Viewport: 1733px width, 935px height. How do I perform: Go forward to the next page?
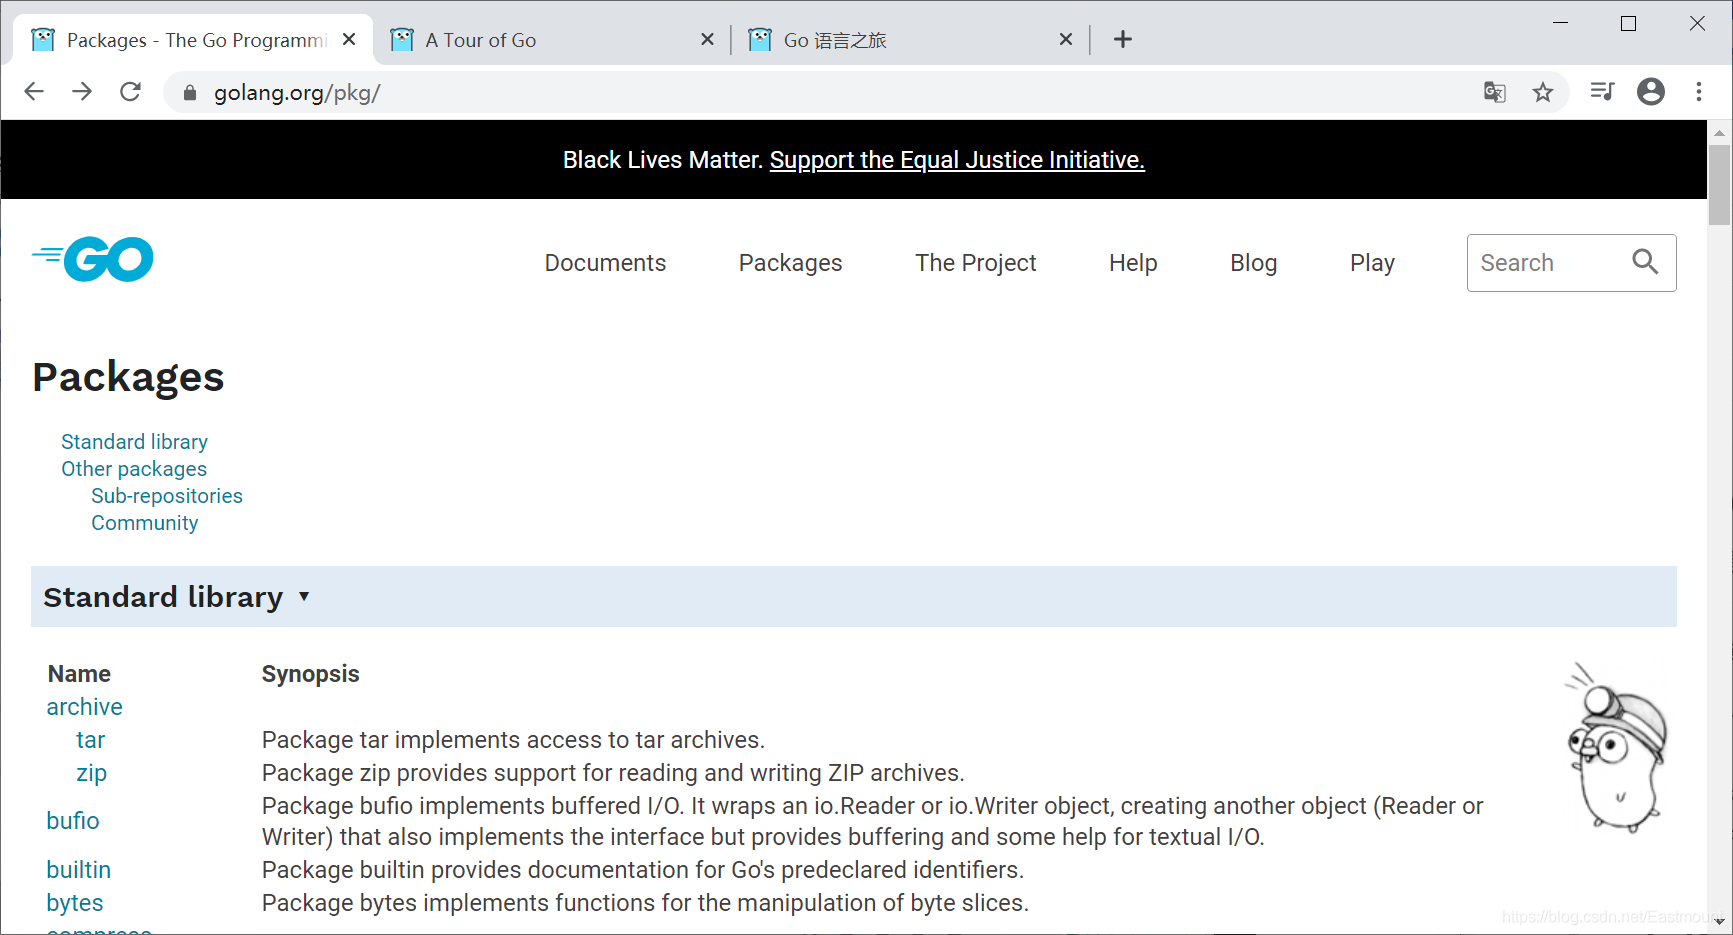pyautogui.click(x=82, y=92)
